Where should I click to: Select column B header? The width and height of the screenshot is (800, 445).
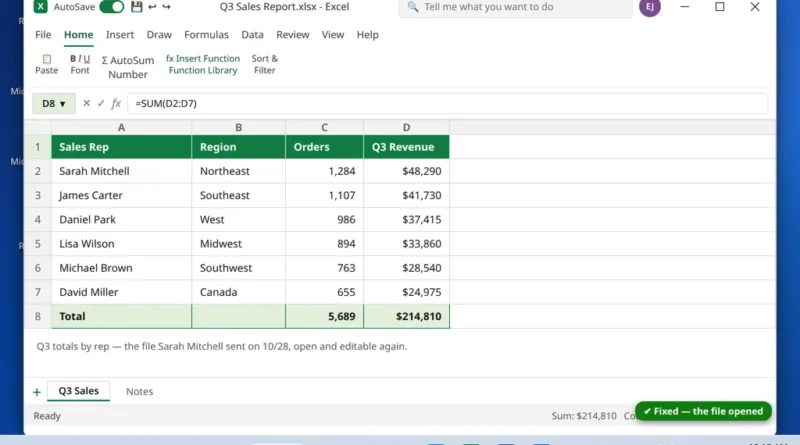pyautogui.click(x=238, y=128)
